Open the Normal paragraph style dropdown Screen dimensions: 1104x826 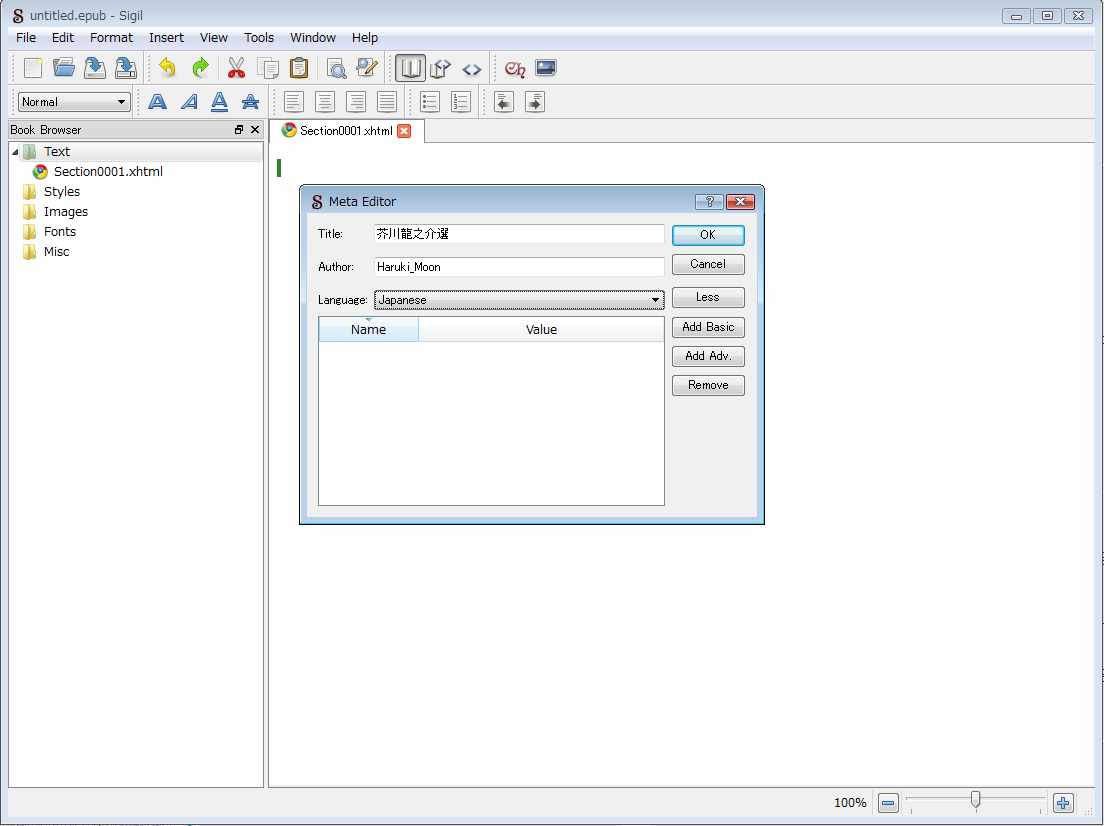pyautogui.click(x=75, y=102)
